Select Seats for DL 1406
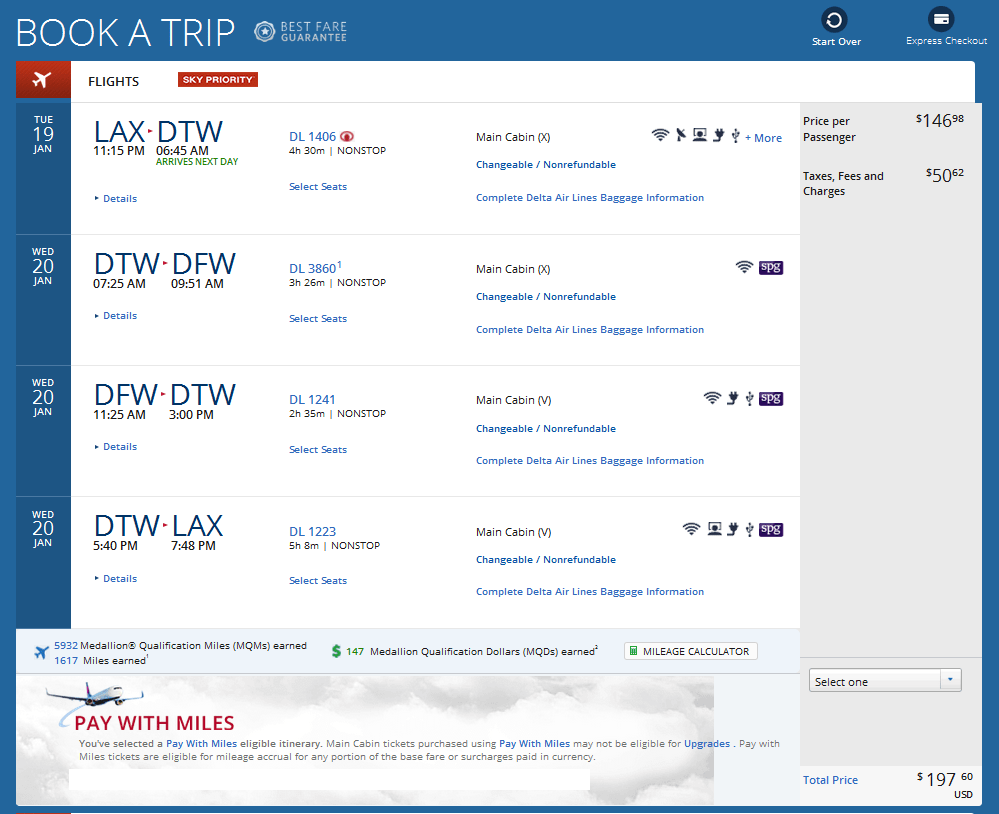The image size is (999, 814). point(318,187)
